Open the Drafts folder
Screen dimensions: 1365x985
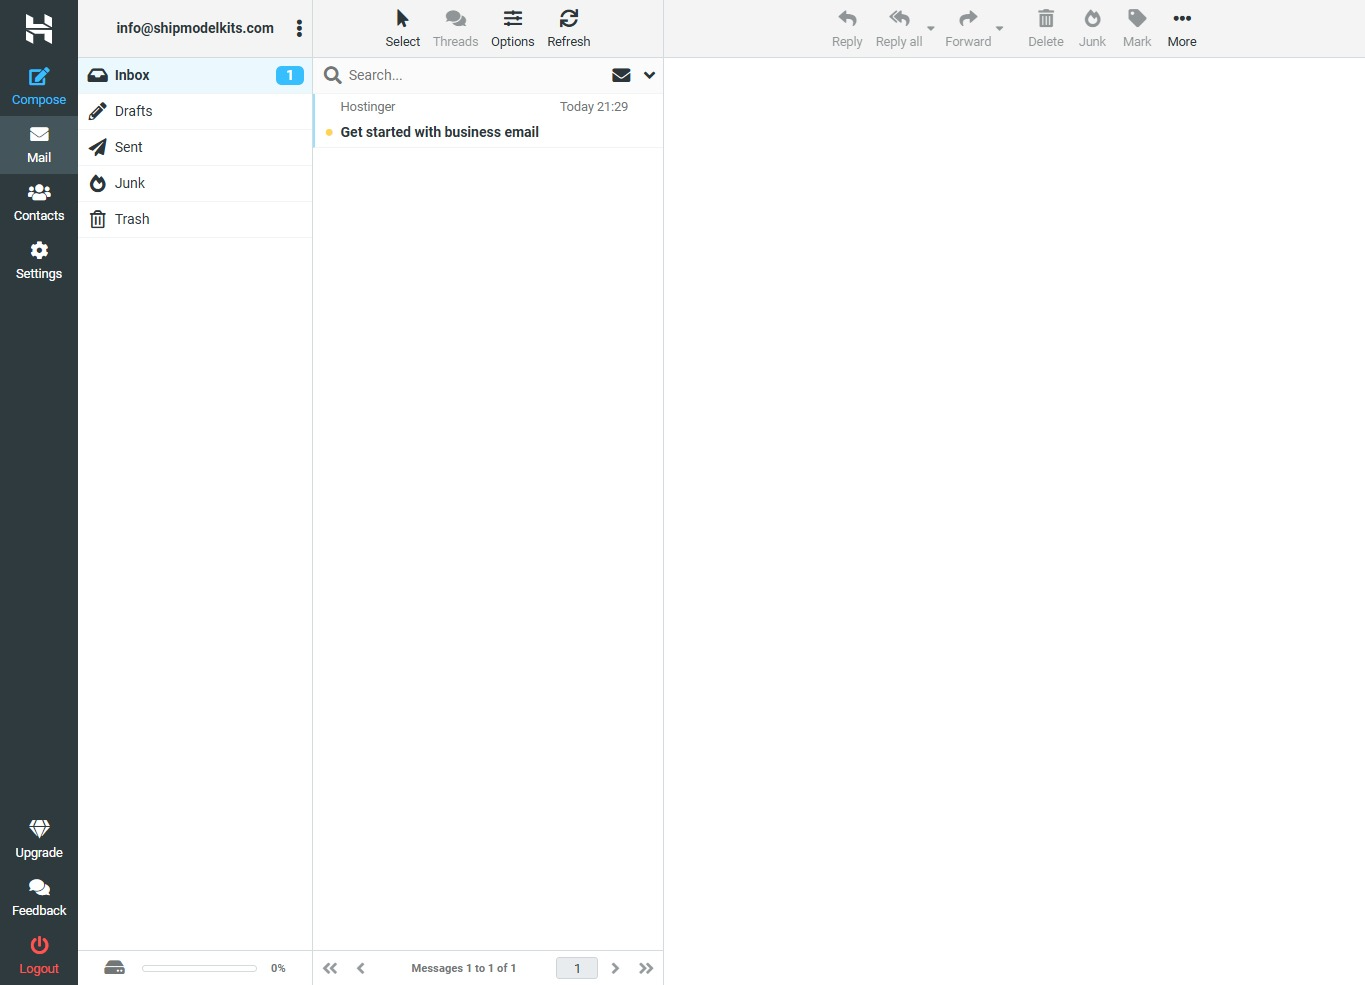134,111
